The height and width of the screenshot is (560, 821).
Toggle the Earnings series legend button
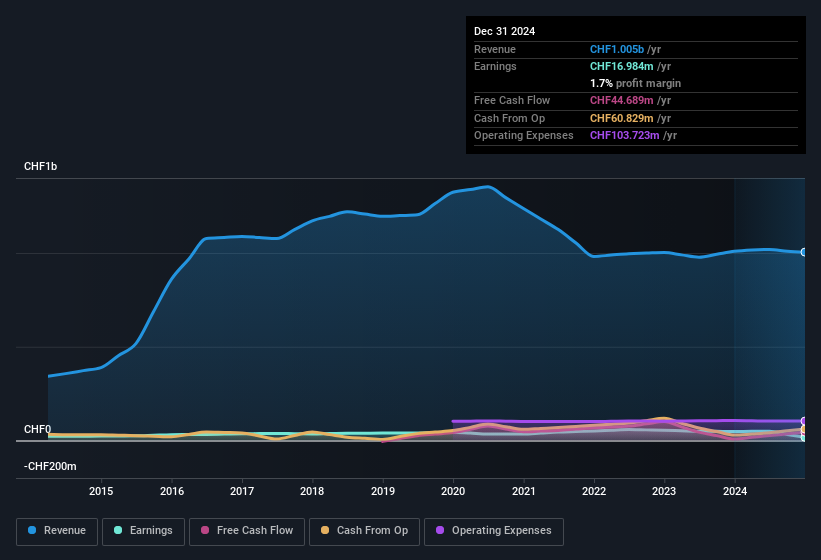tap(143, 532)
